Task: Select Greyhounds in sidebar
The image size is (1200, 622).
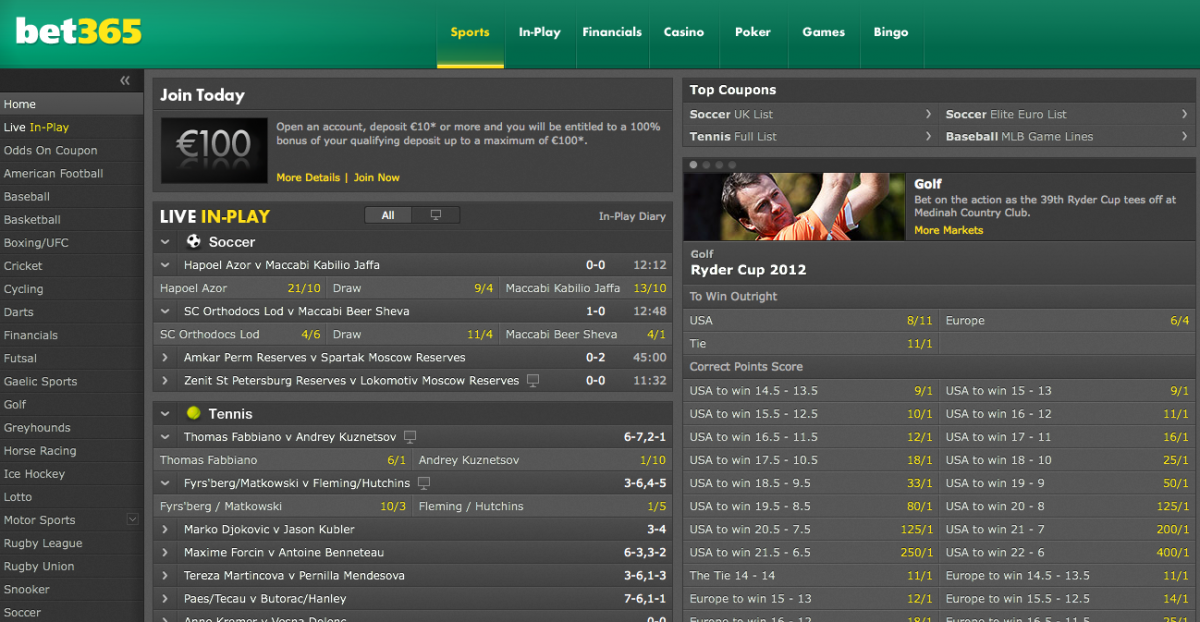Action: pos(72,428)
